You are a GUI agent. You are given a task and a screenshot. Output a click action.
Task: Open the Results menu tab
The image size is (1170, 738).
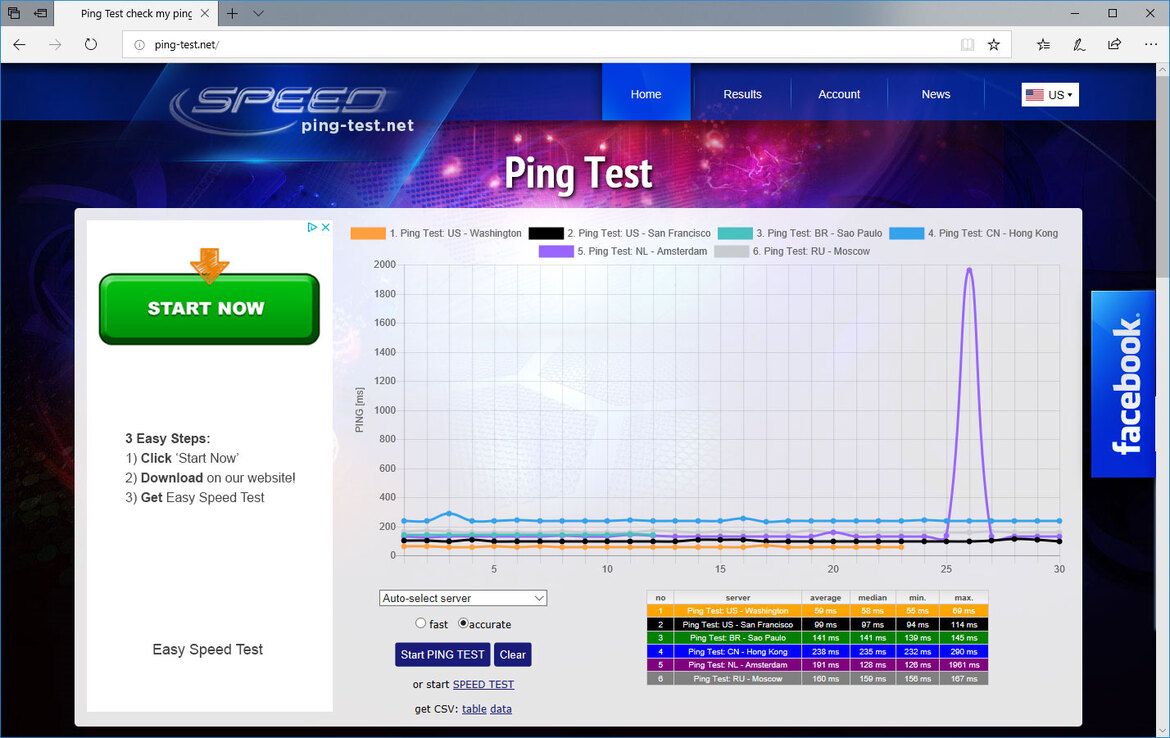742,94
